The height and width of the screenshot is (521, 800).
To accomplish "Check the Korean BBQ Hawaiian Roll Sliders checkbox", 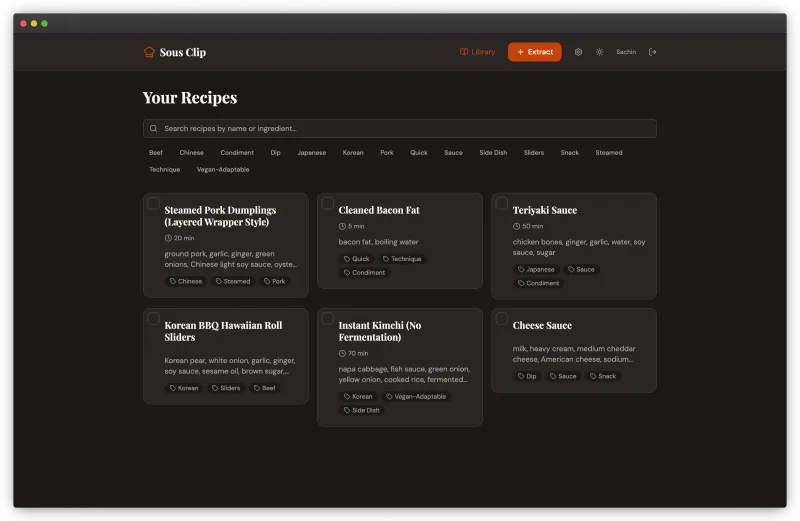I will (153, 318).
